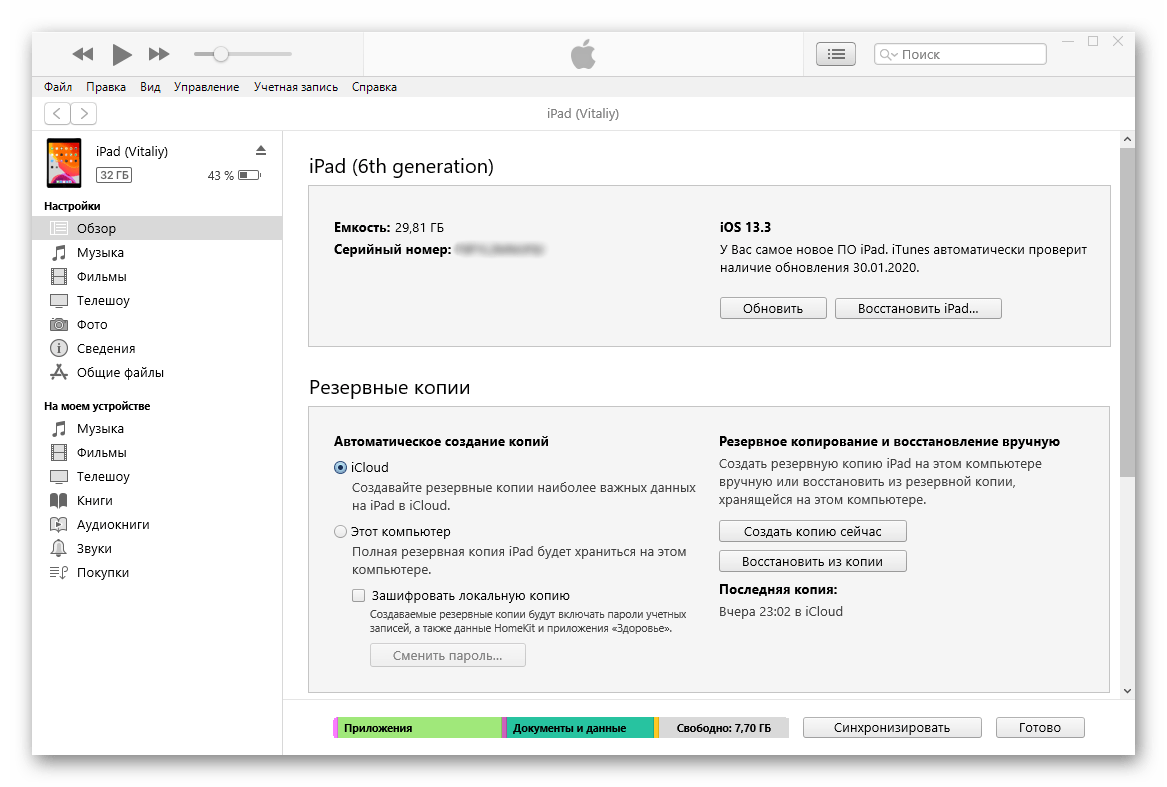Open Звуки under На моем устройстве

[94, 549]
